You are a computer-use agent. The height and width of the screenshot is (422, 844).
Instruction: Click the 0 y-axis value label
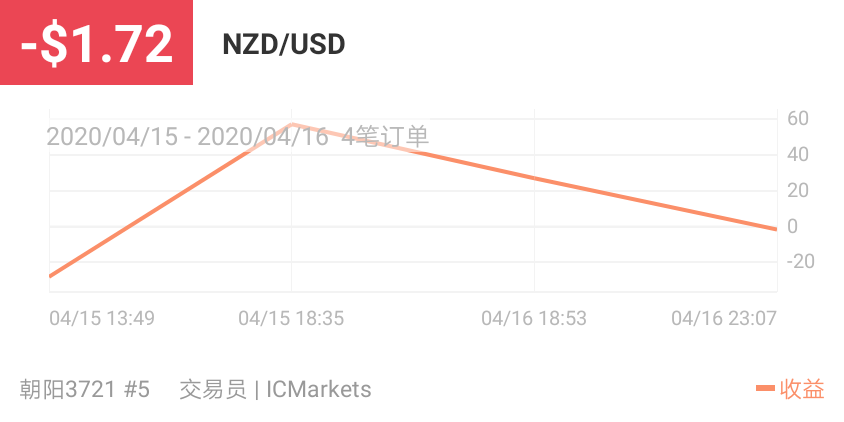(x=792, y=226)
